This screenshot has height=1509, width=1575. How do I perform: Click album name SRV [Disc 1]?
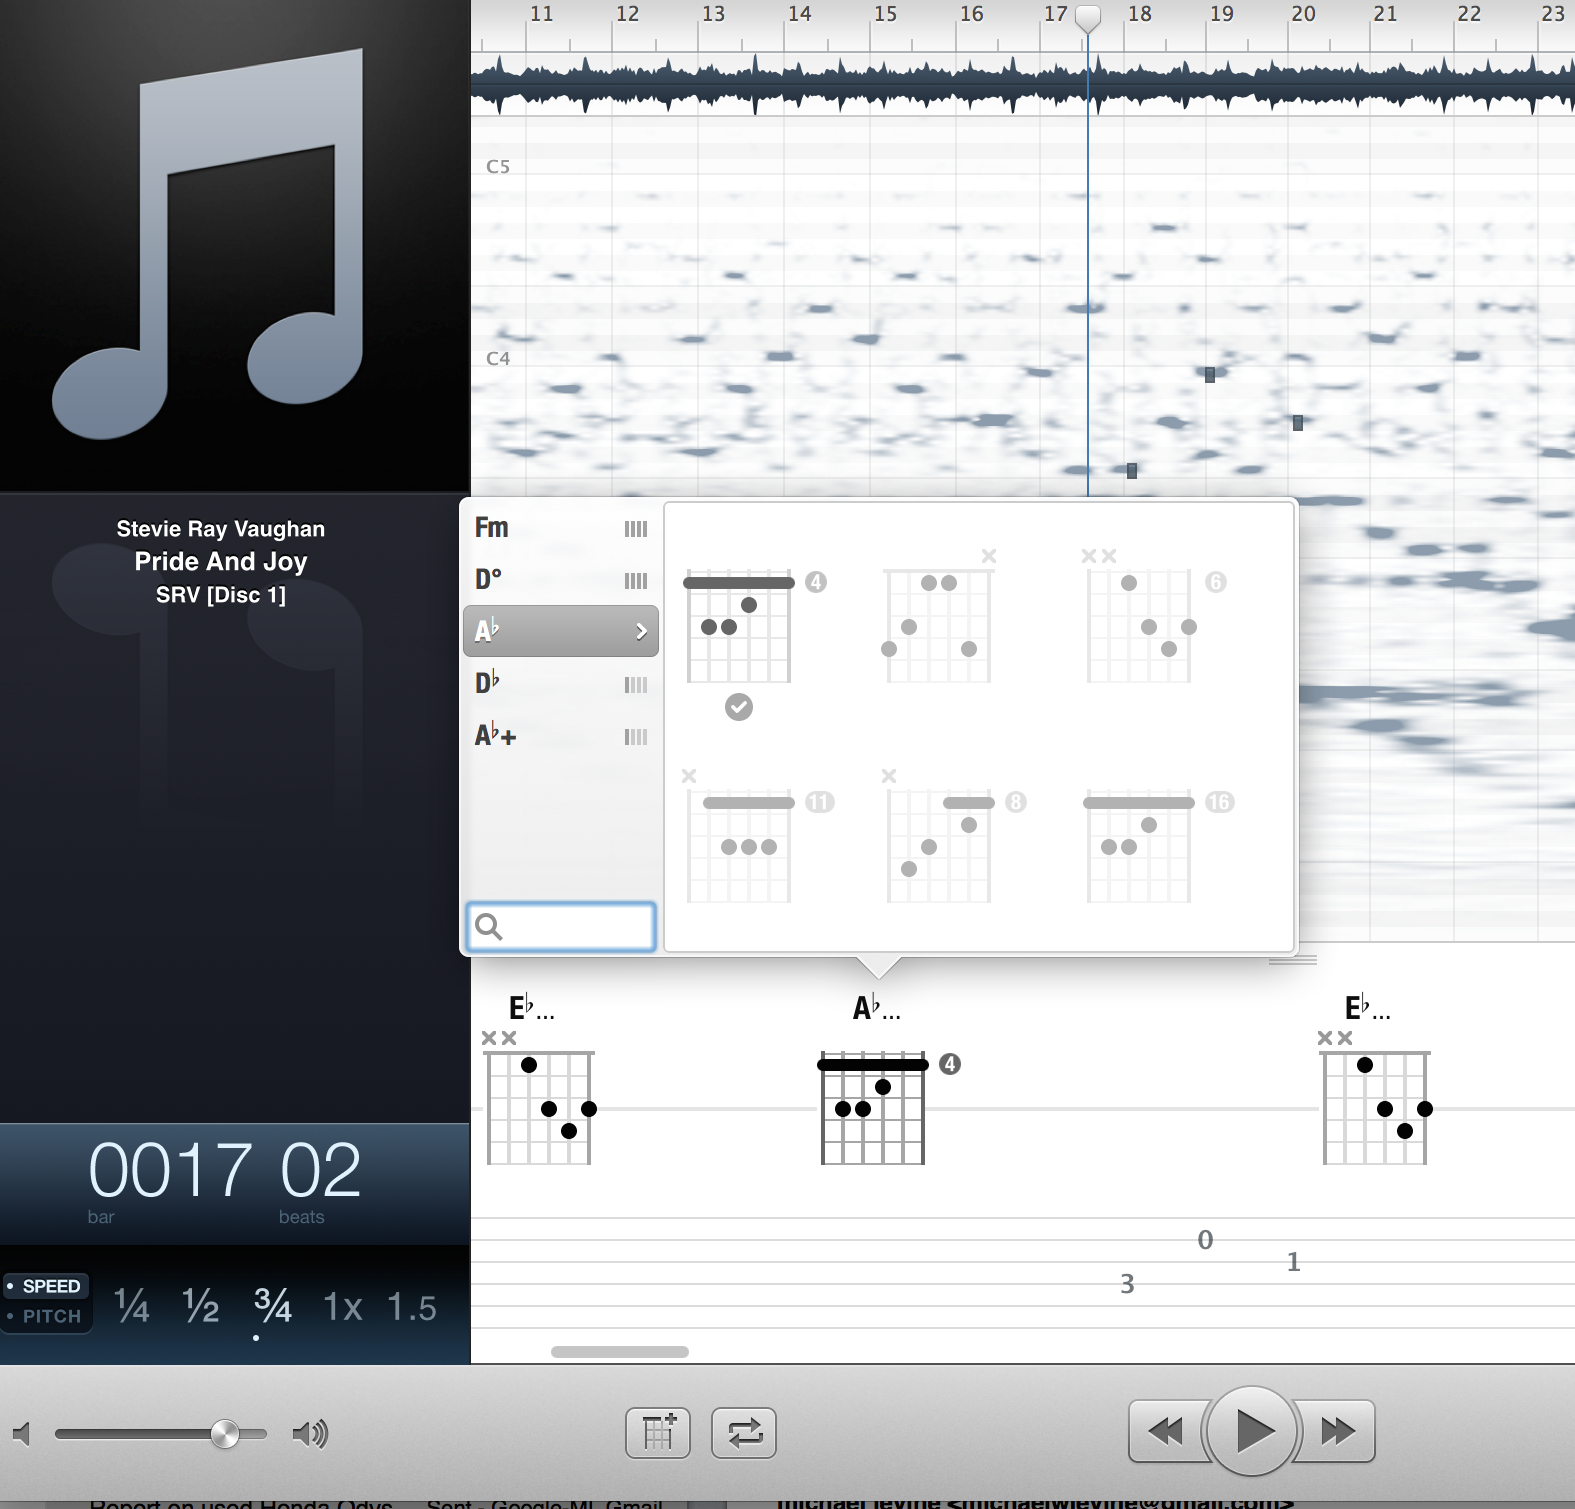[x=221, y=595]
